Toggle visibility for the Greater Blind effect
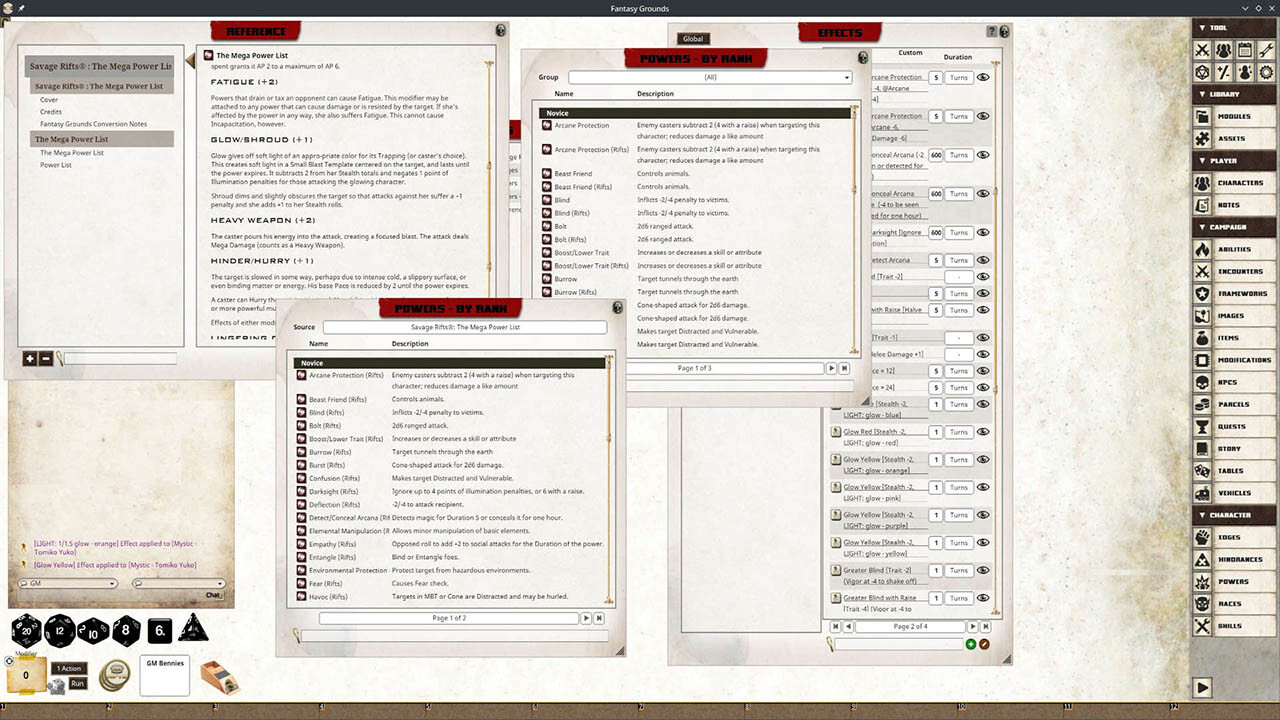This screenshot has width=1280, height=720. click(x=983, y=570)
